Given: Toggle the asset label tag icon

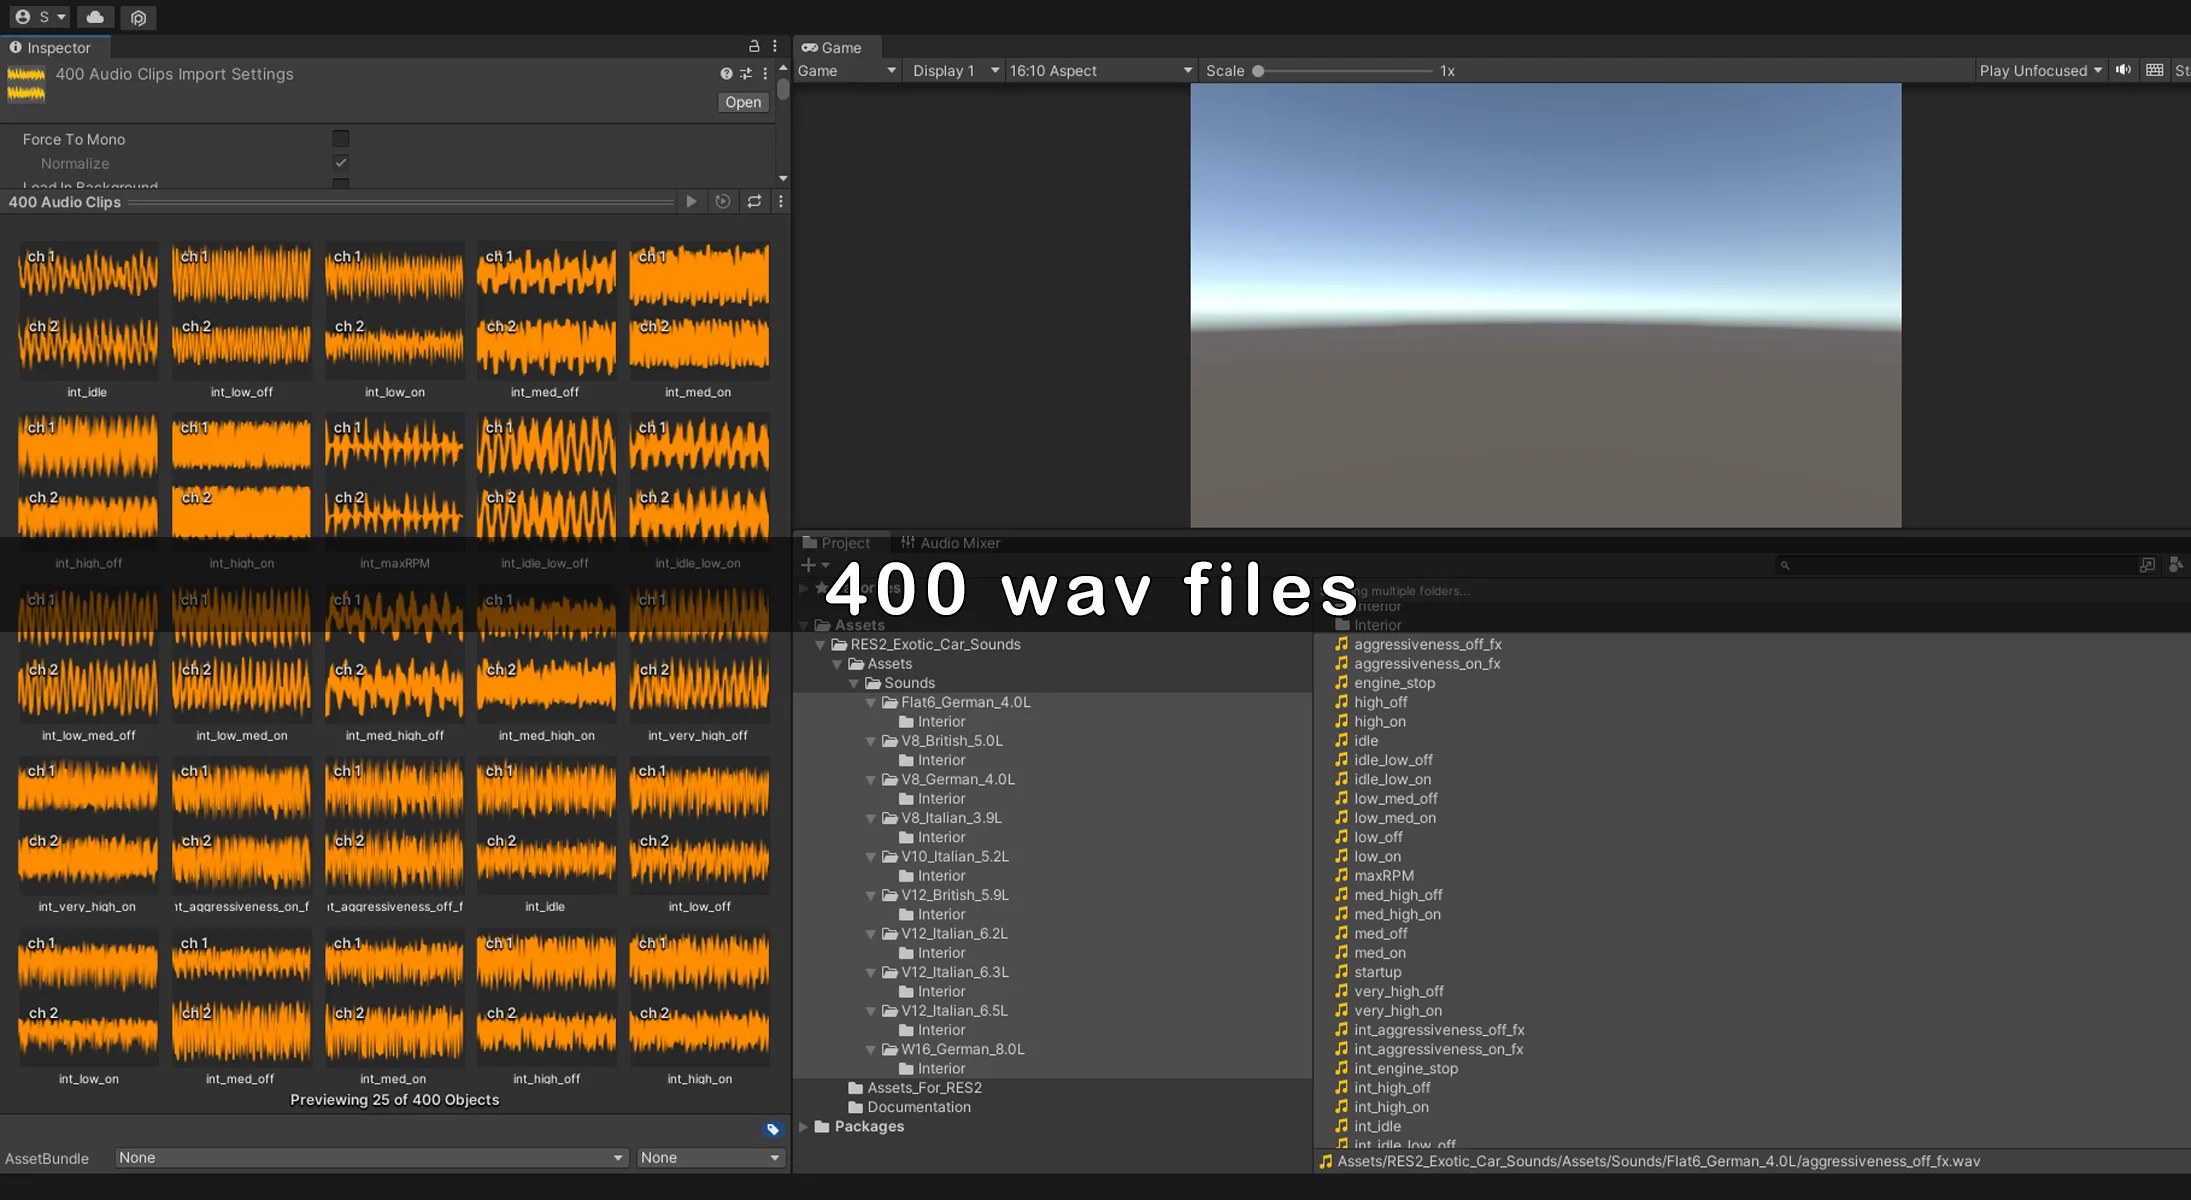Looking at the screenshot, I should 772,1129.
